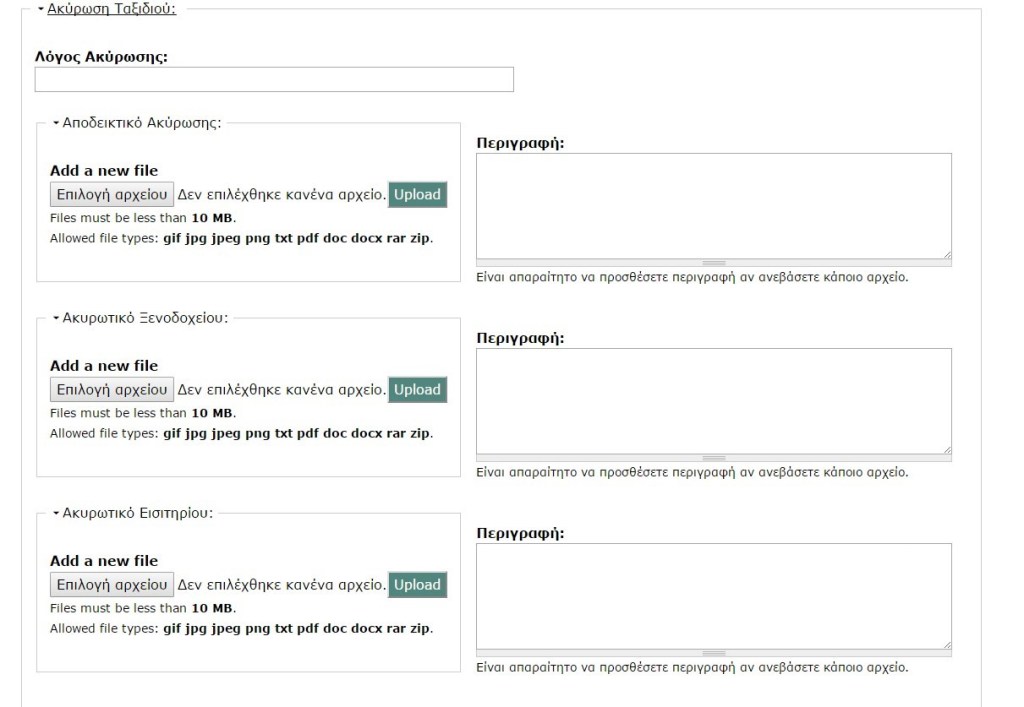Viewport: 1024px width, 707px height.
Task: Grab the resize bar under the second Περιγραφή box
Action: pyautogui.click(x=713, y=458)
